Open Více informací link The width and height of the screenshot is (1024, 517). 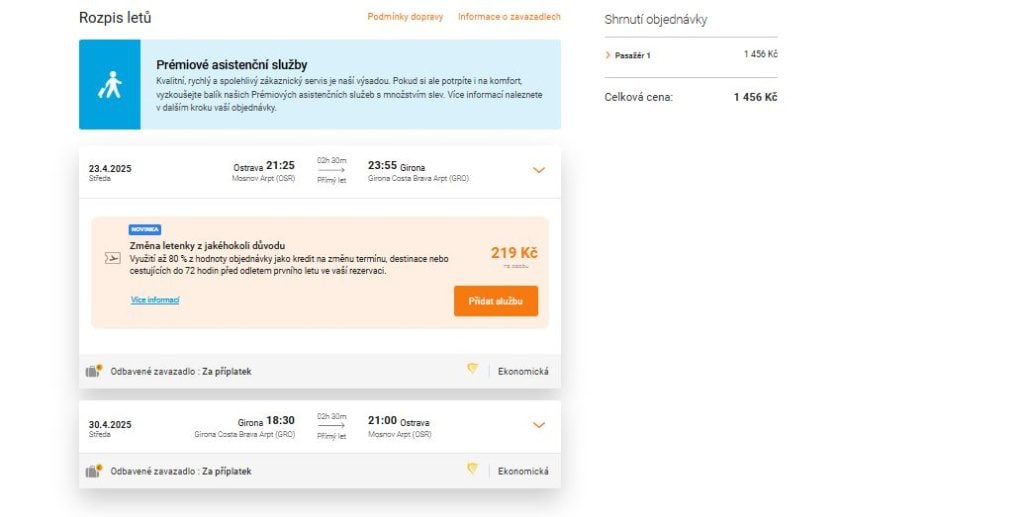pyautogui.click(x=155, y=300)
